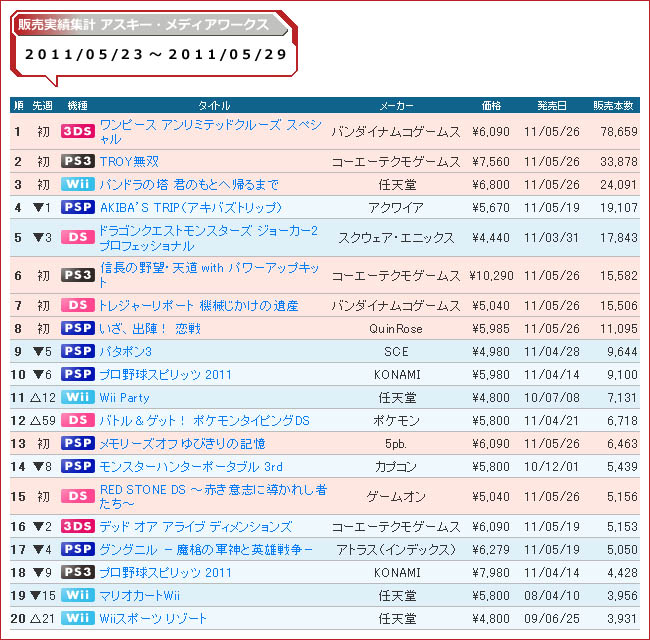The image size is (650, 640).
Task: Click the PSP badge beside グングニル
Action: pyautogui.click(x=78, y=549)
